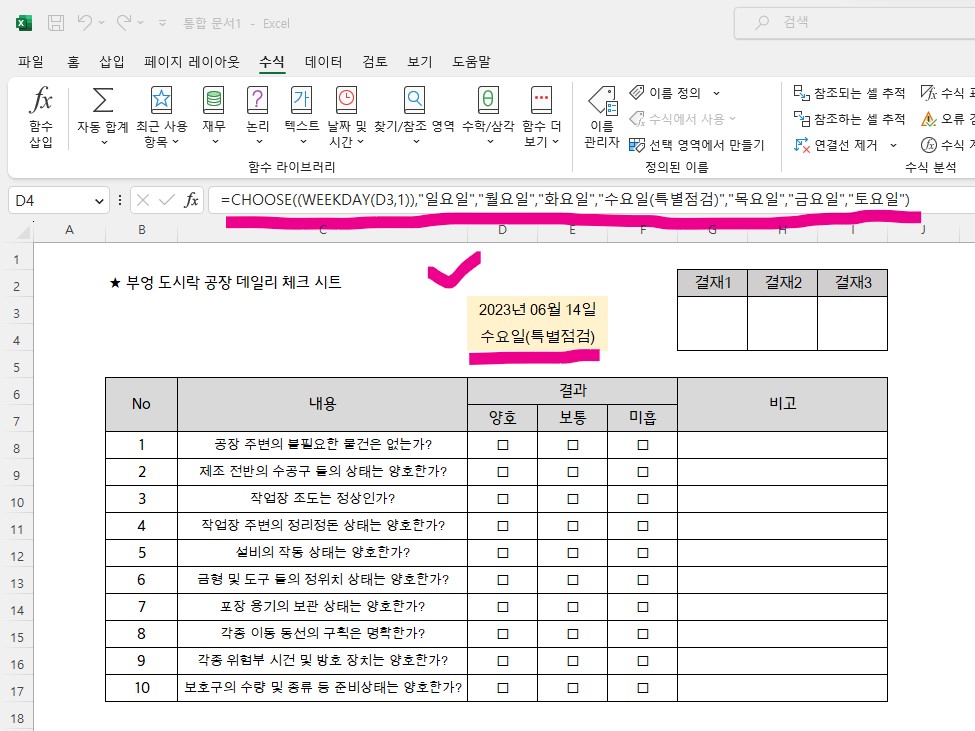975x731 pixels.
Task: Click the Save icon in quick access toolbar
Action: click(56, 24)
